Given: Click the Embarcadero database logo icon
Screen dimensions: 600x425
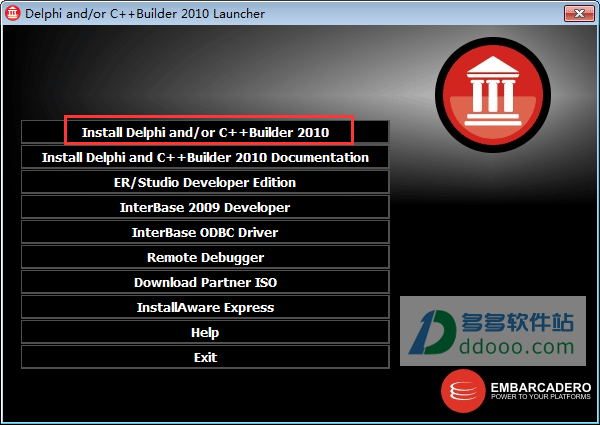Looking at the screenshot, I should (x=463, y=391).
